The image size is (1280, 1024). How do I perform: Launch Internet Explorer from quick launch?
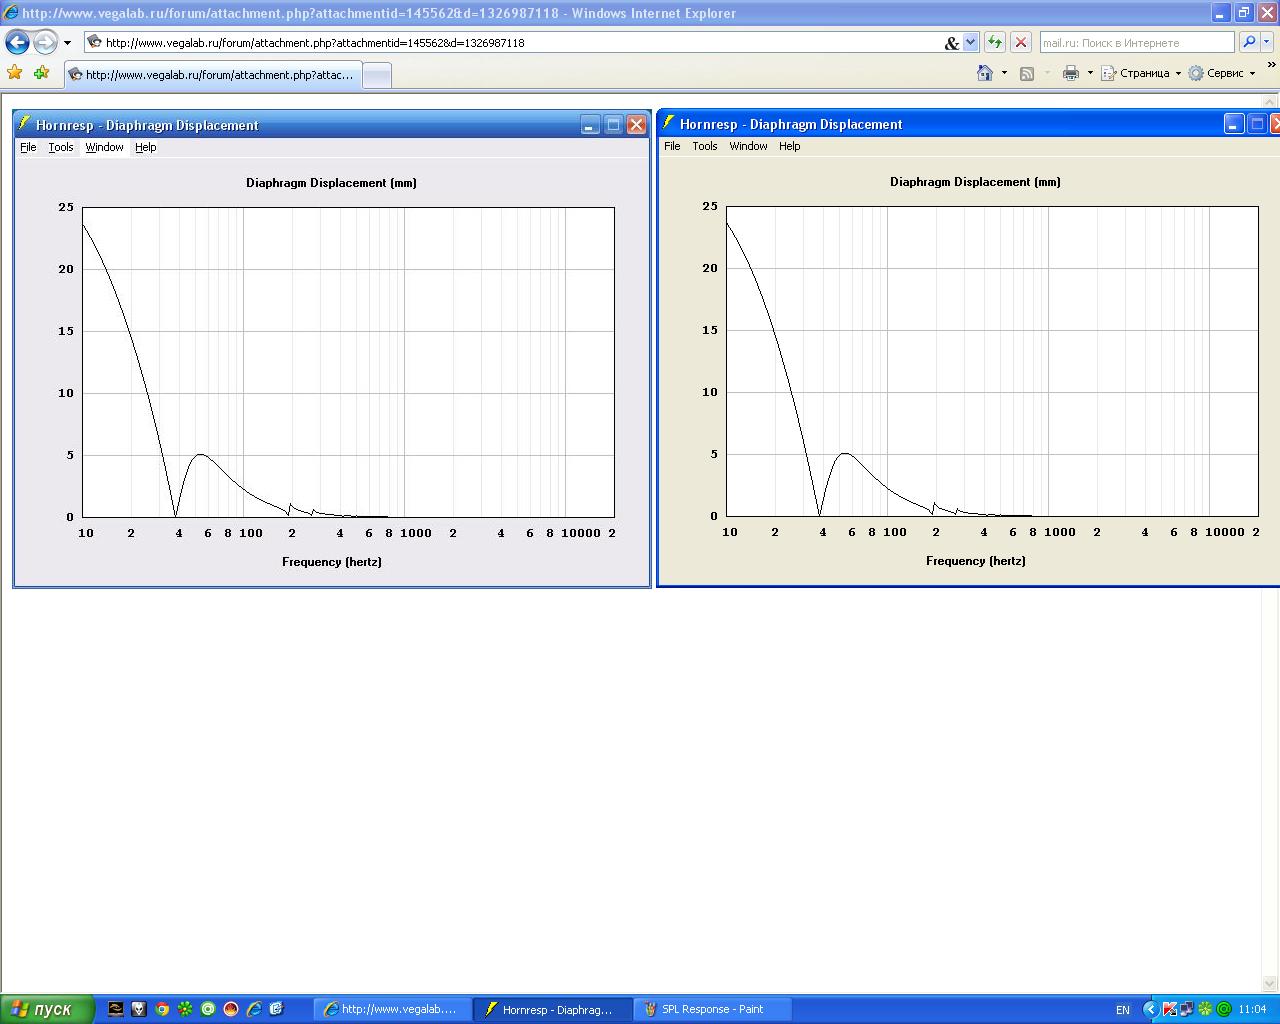[254, 1009]
